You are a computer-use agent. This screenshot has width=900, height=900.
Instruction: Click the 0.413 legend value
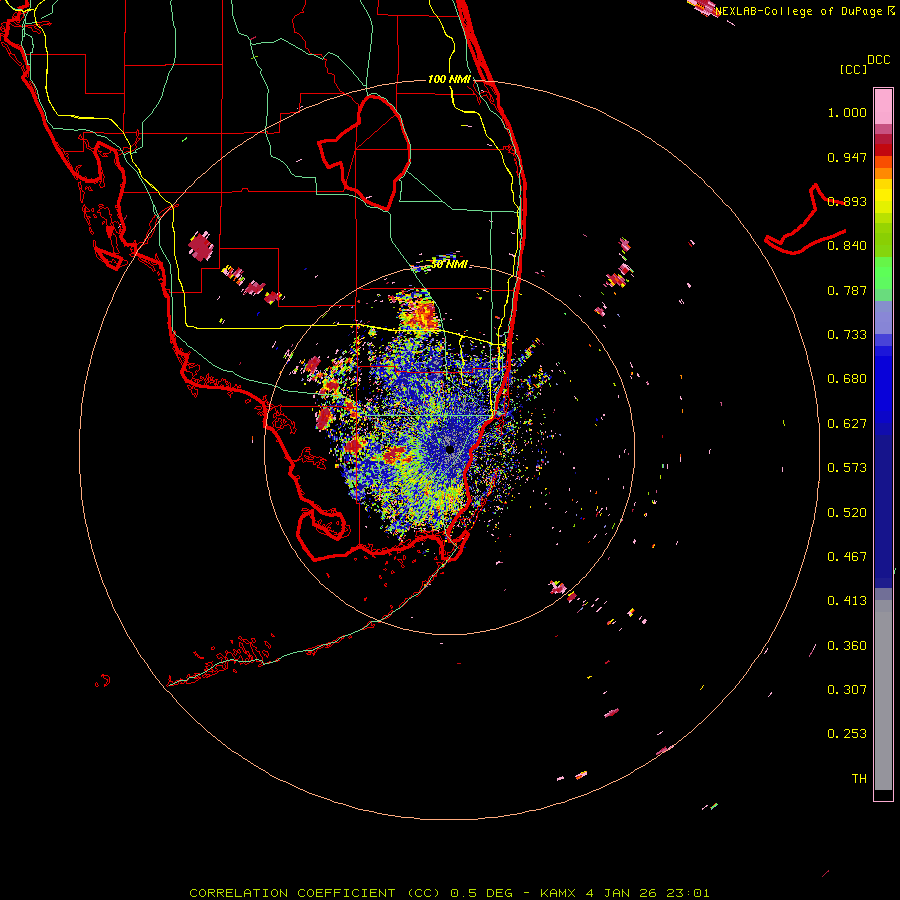click(x=847, y=601)
